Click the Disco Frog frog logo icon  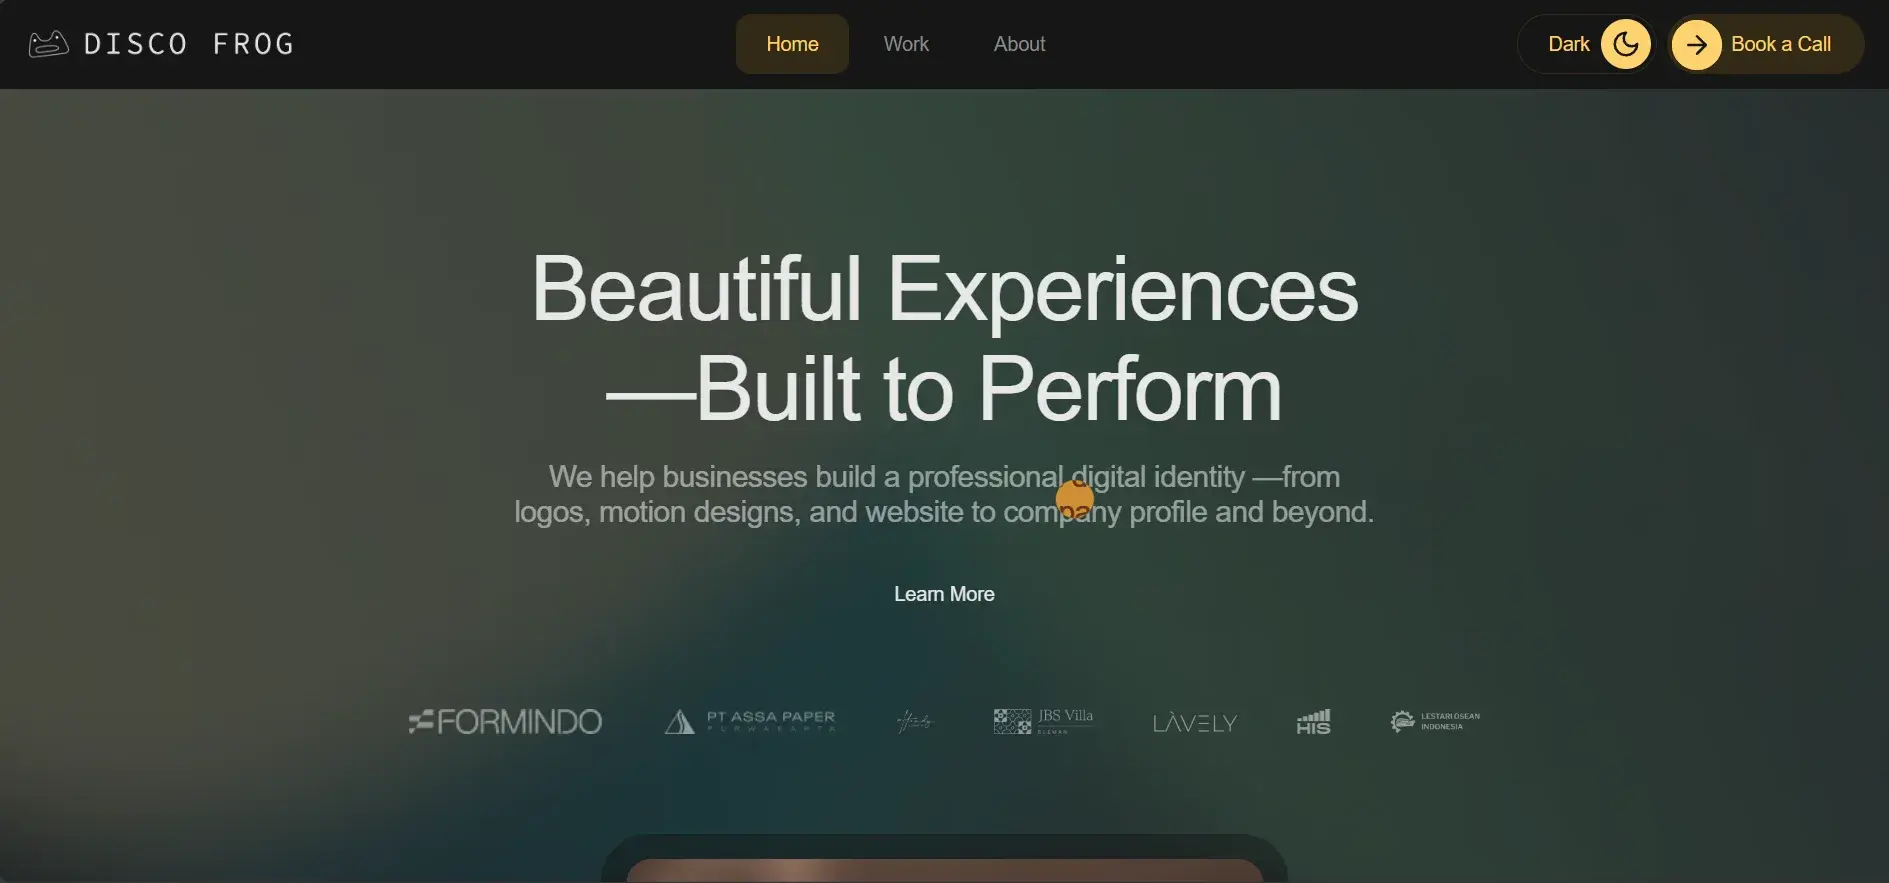(48, 44)
